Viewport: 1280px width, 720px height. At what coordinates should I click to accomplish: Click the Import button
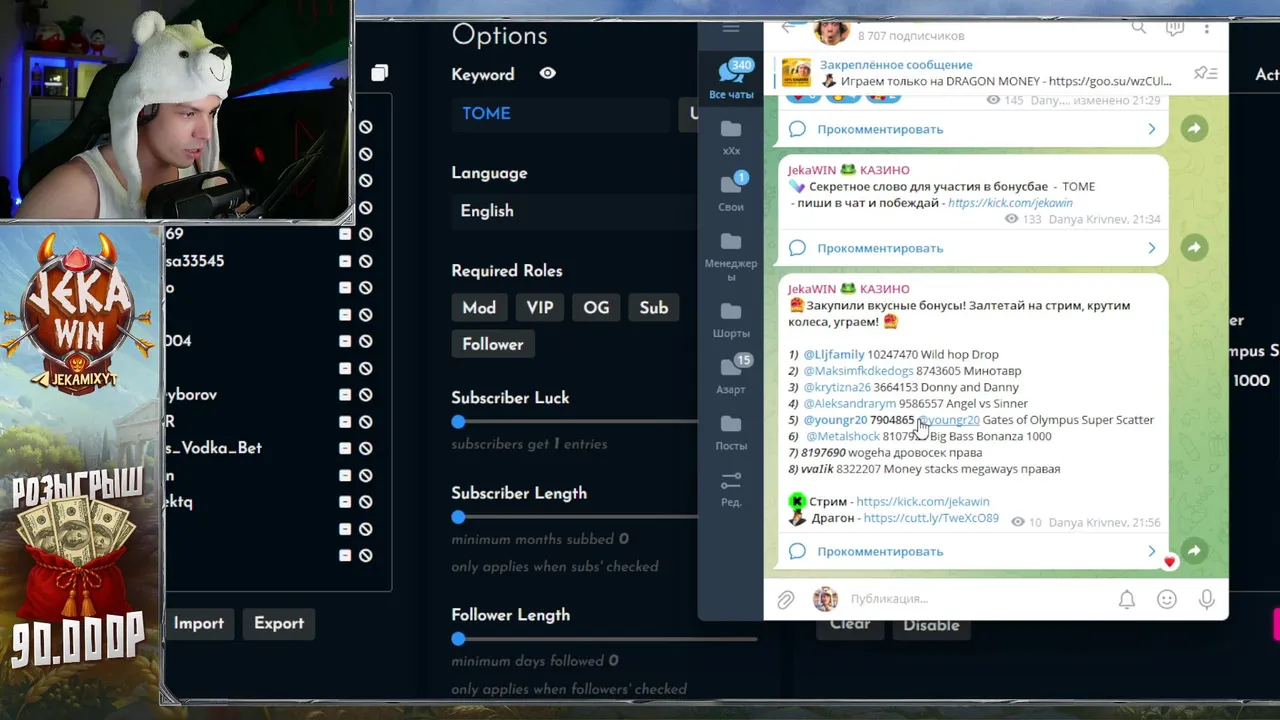pyautogui.click(x=199, y=623)
